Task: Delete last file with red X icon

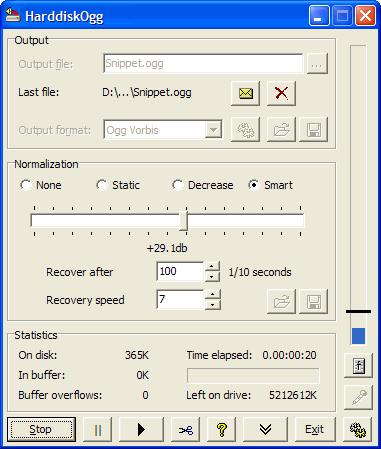Action: [281, 93]
